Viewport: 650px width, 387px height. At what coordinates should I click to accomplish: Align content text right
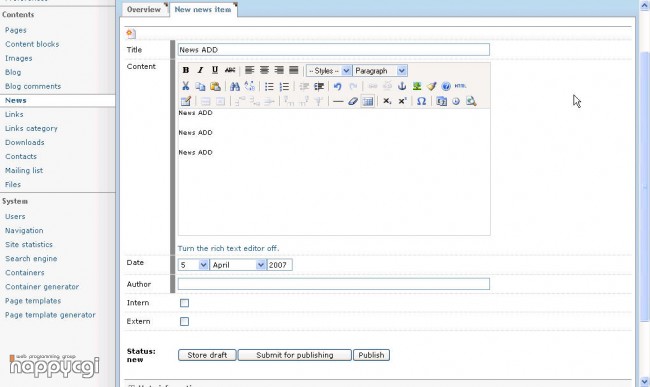click(279, 70)
